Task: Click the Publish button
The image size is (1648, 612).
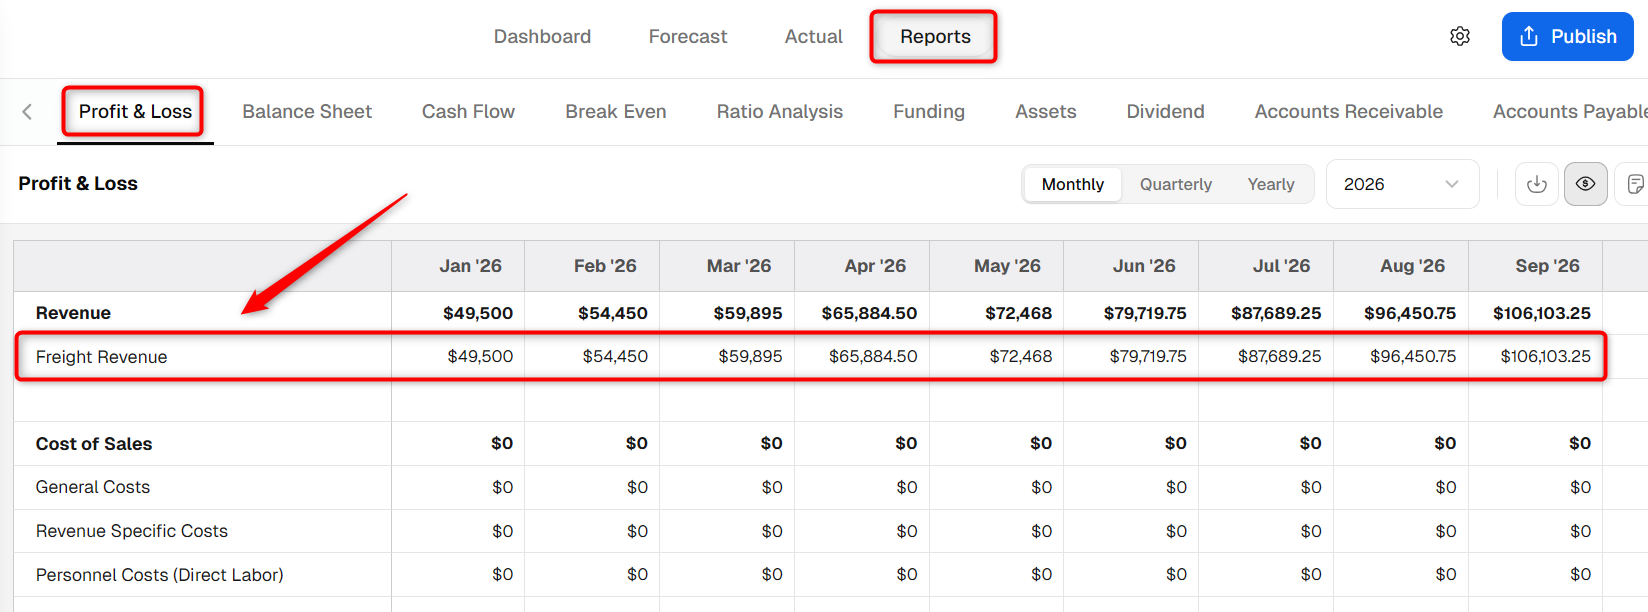Action: pyautogui.click(x=1567, y=37)
